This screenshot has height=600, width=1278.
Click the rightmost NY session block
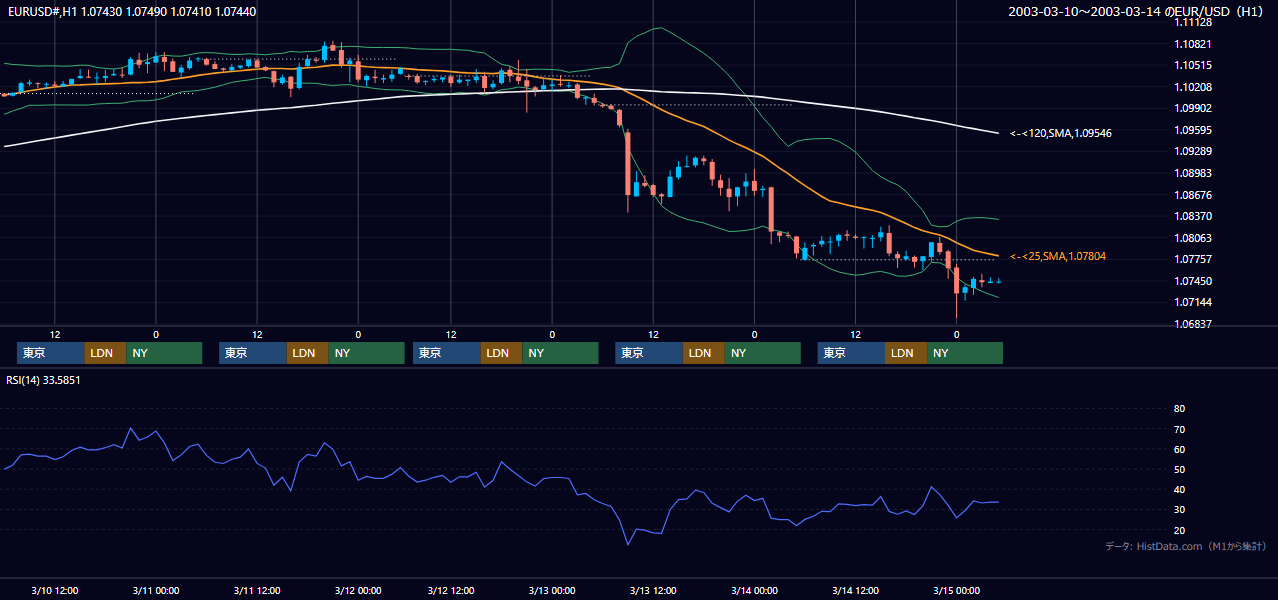pyautogui.click(x=965, y=353)
